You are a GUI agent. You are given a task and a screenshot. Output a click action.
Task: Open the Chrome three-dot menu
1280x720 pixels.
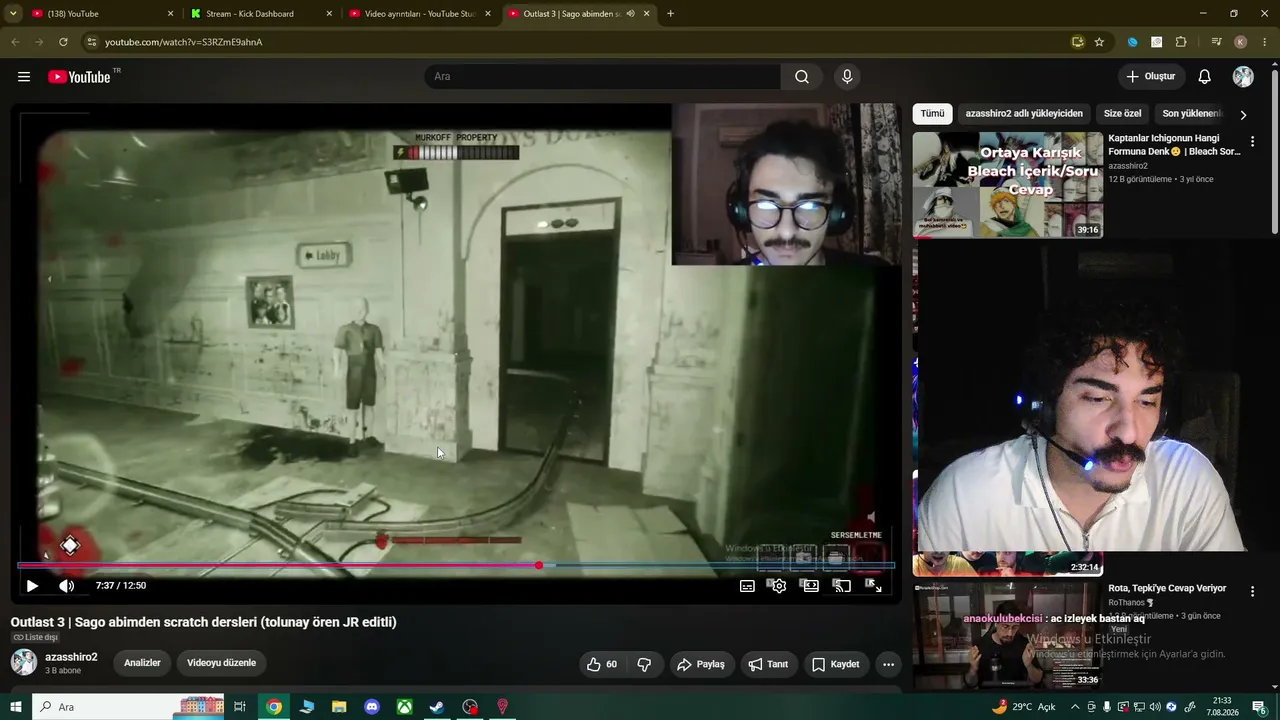click(1265, 42)
